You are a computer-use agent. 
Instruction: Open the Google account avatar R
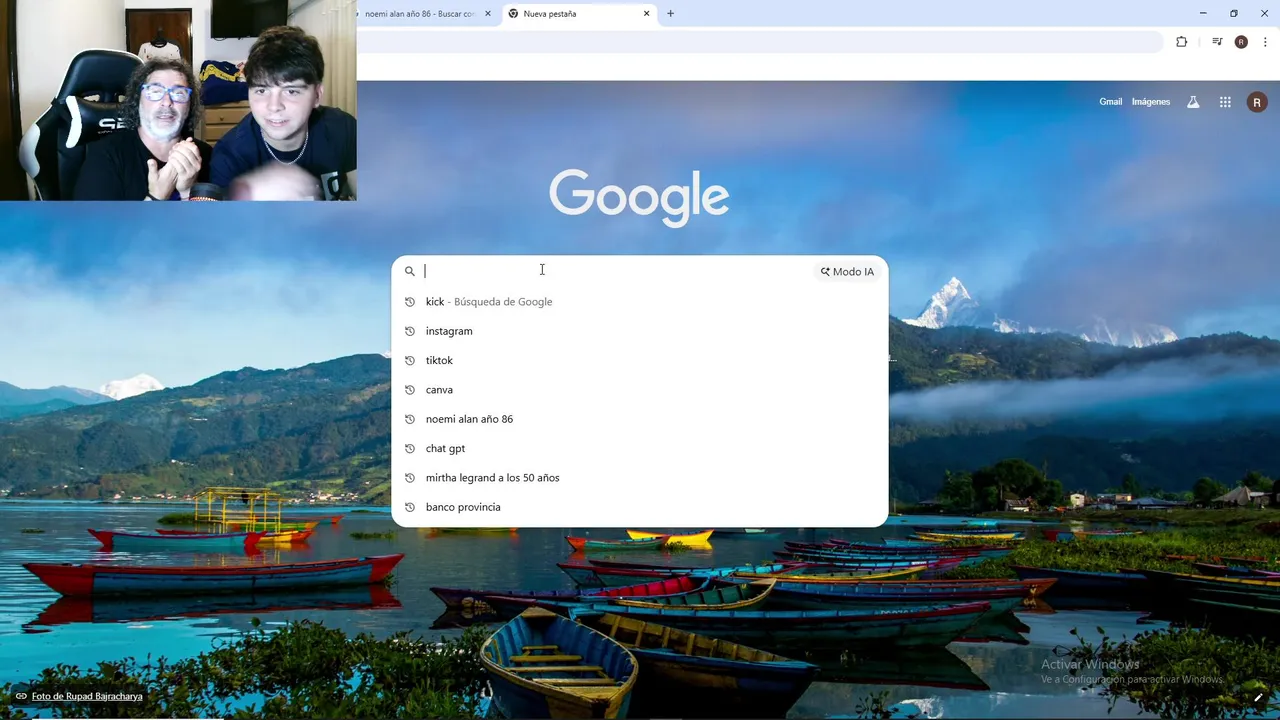pos(1257,102)
